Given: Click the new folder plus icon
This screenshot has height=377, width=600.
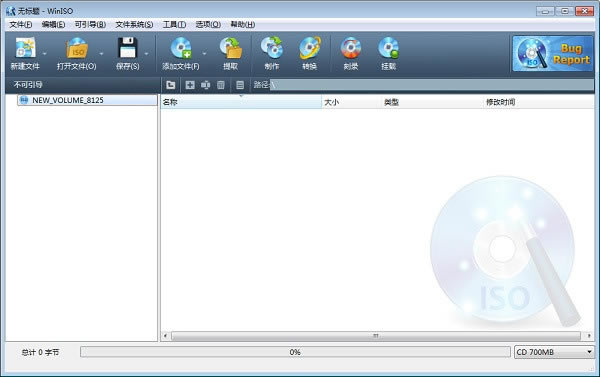Looking at the screenshot, I should (190, 85).
